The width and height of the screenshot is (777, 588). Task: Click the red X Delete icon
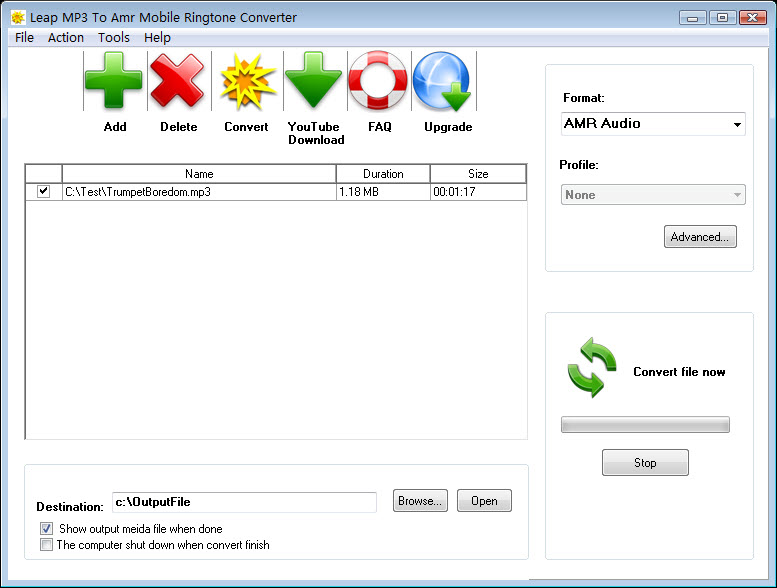click(x=177, y=81)
